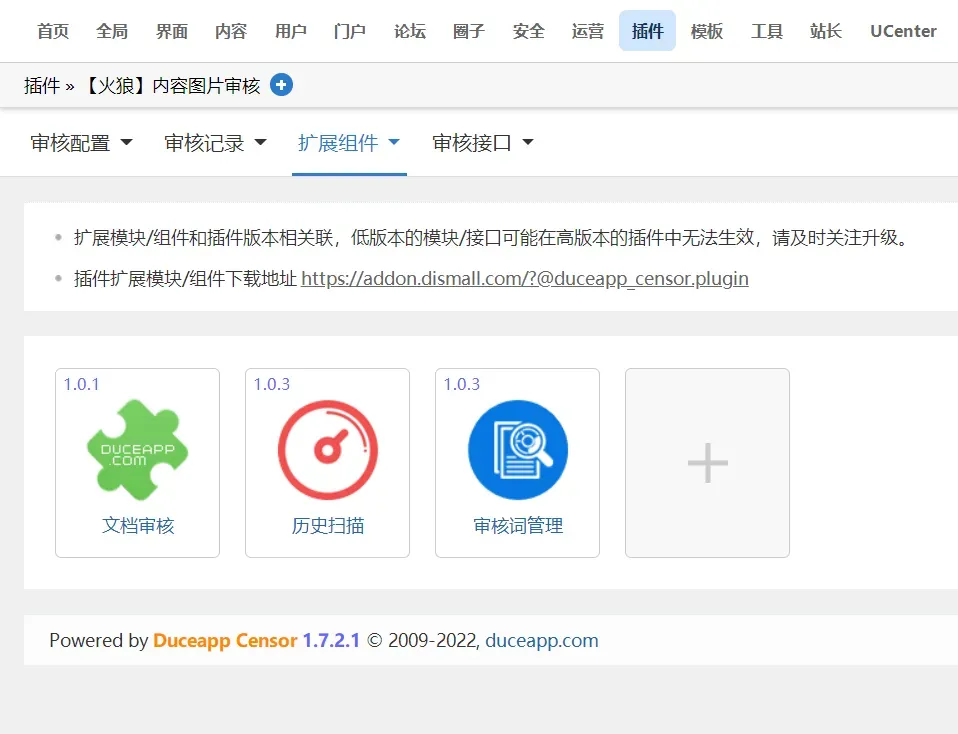Click the 插件 breadcrumb link
This screenshot has height=734, width=958.
[x=42, y=85]
